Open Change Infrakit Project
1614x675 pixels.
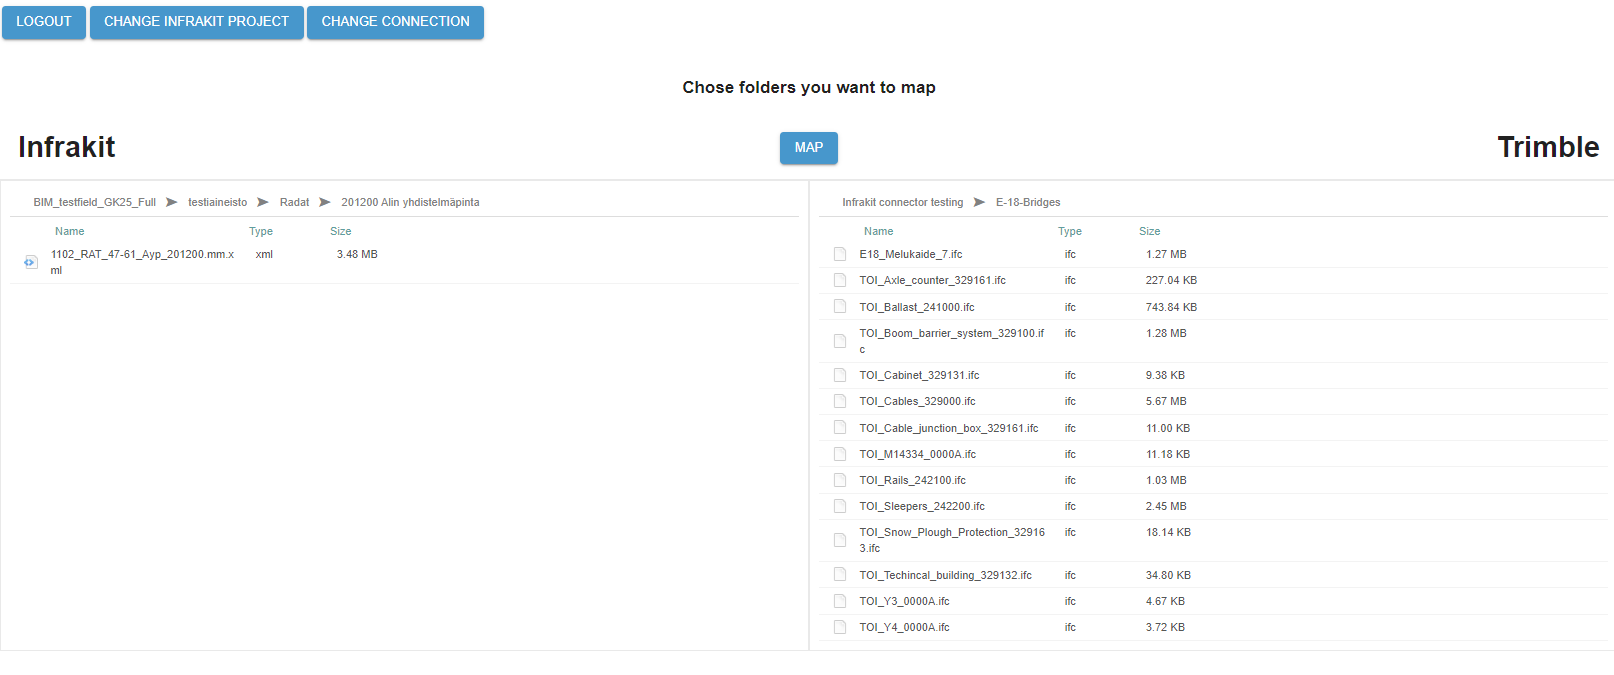pyautogui.click(x=197, y=22)
